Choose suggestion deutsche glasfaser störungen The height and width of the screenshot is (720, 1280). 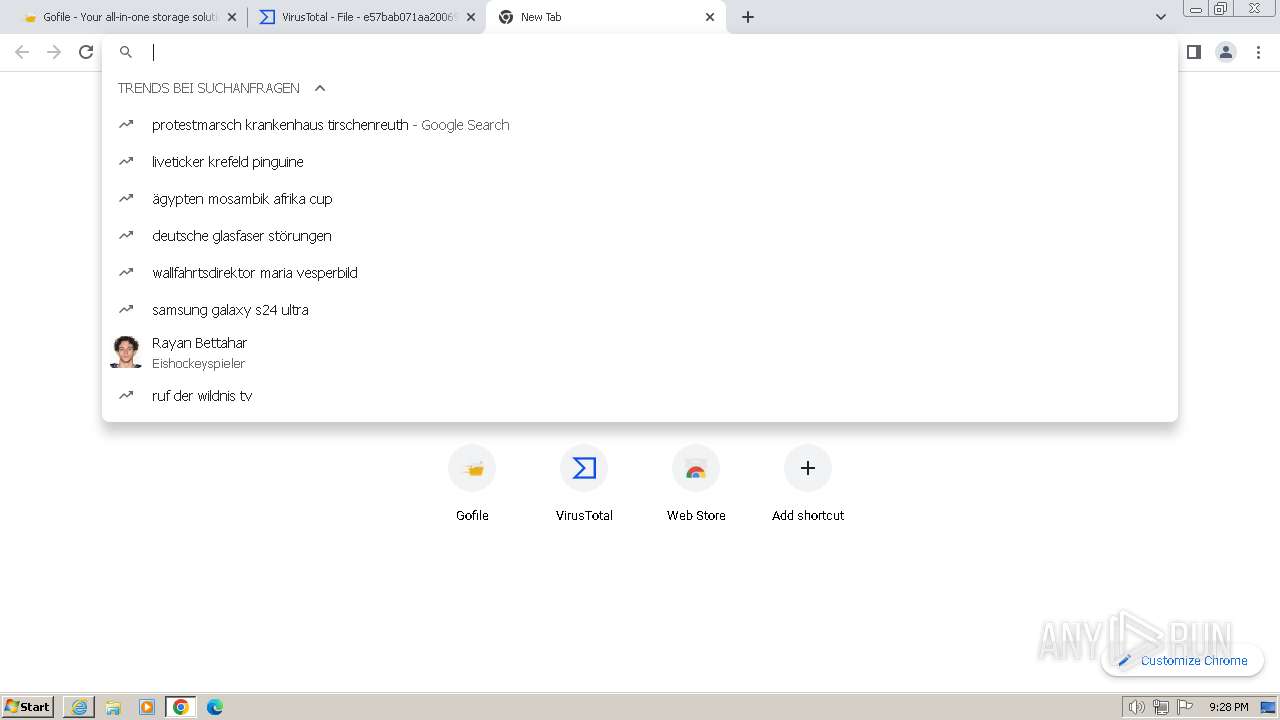pos(640,236)
